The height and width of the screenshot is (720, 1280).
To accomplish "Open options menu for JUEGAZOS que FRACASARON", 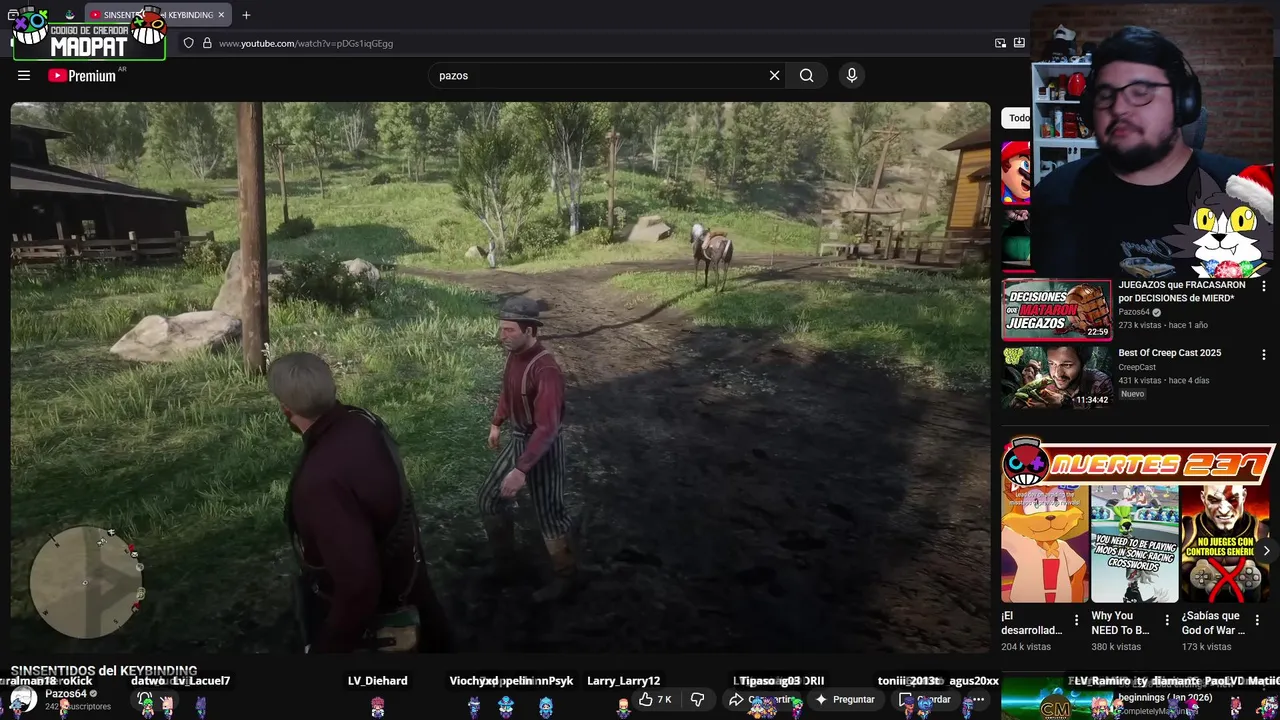I will coord(1264,286).
